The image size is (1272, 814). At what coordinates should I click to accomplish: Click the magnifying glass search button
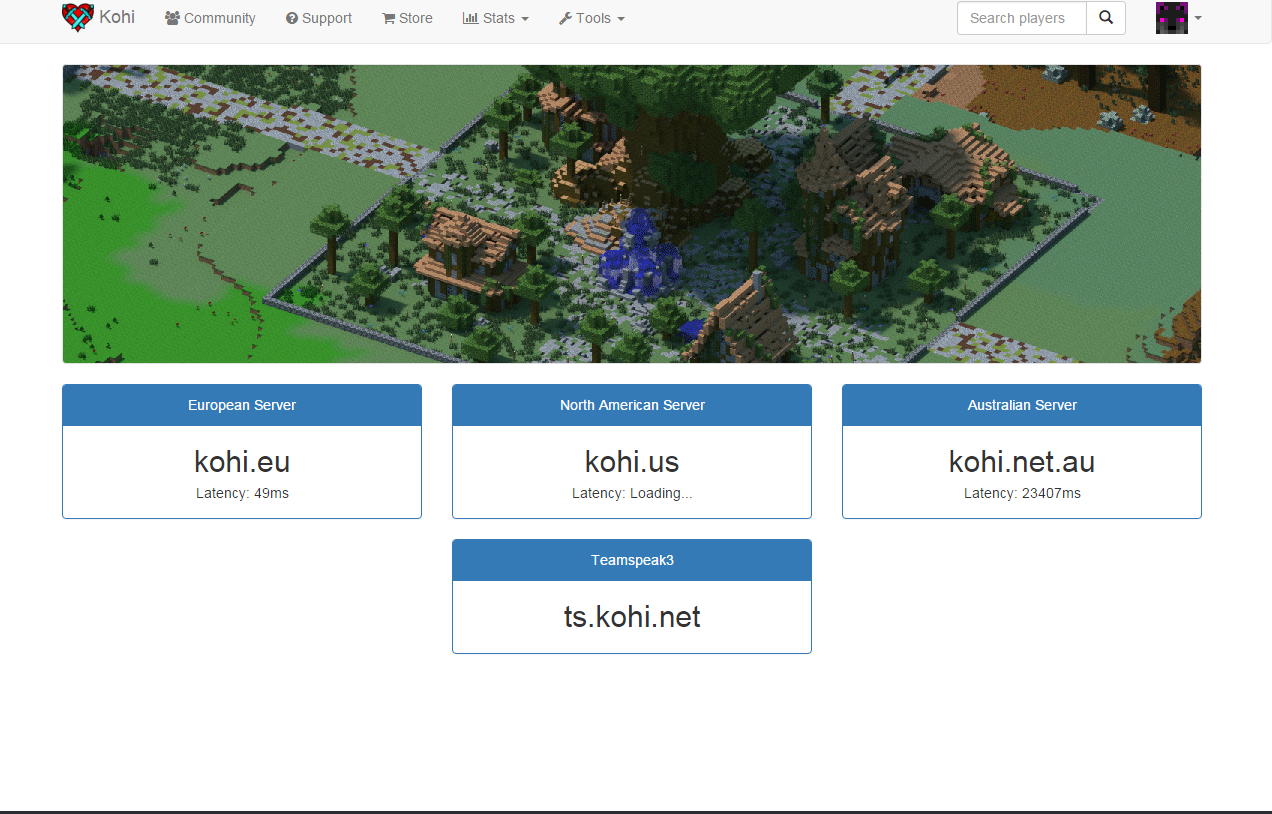pos(1106,18)
